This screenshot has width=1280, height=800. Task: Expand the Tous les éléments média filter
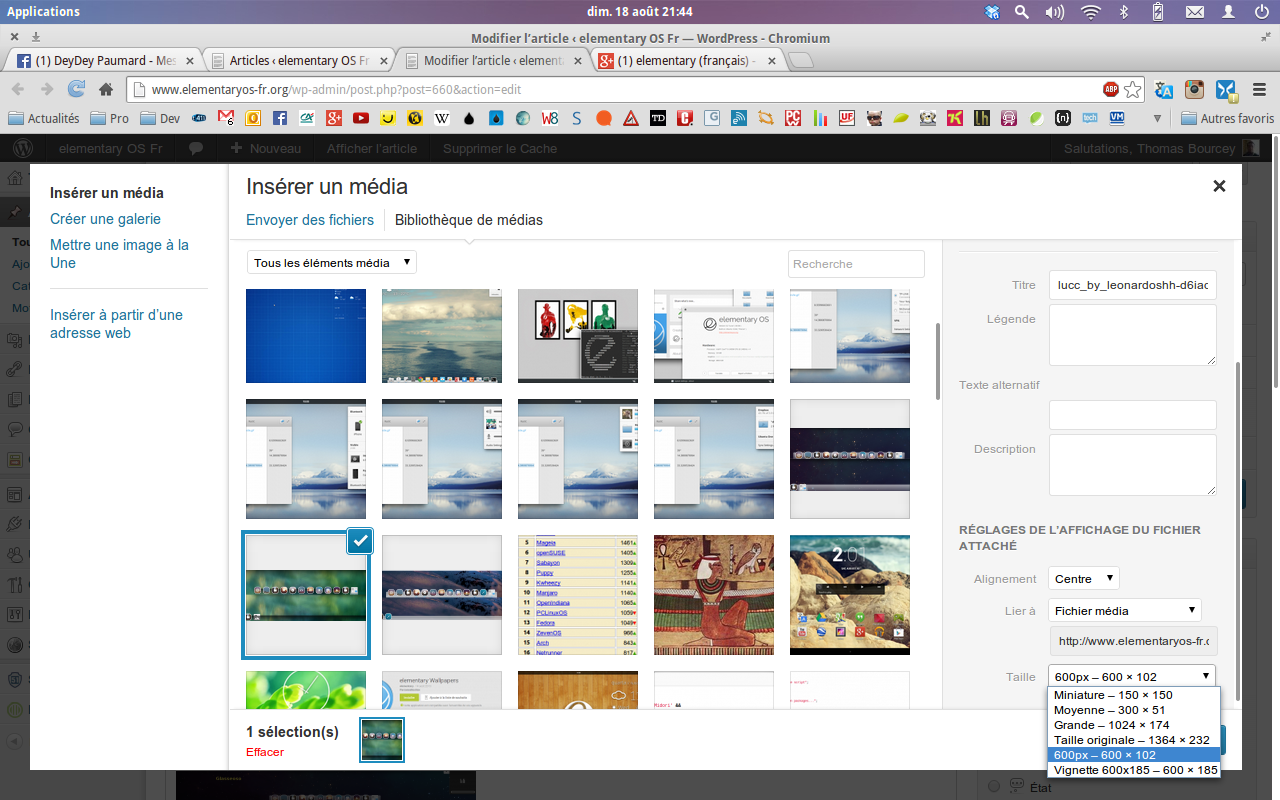(x=332, y=263)
